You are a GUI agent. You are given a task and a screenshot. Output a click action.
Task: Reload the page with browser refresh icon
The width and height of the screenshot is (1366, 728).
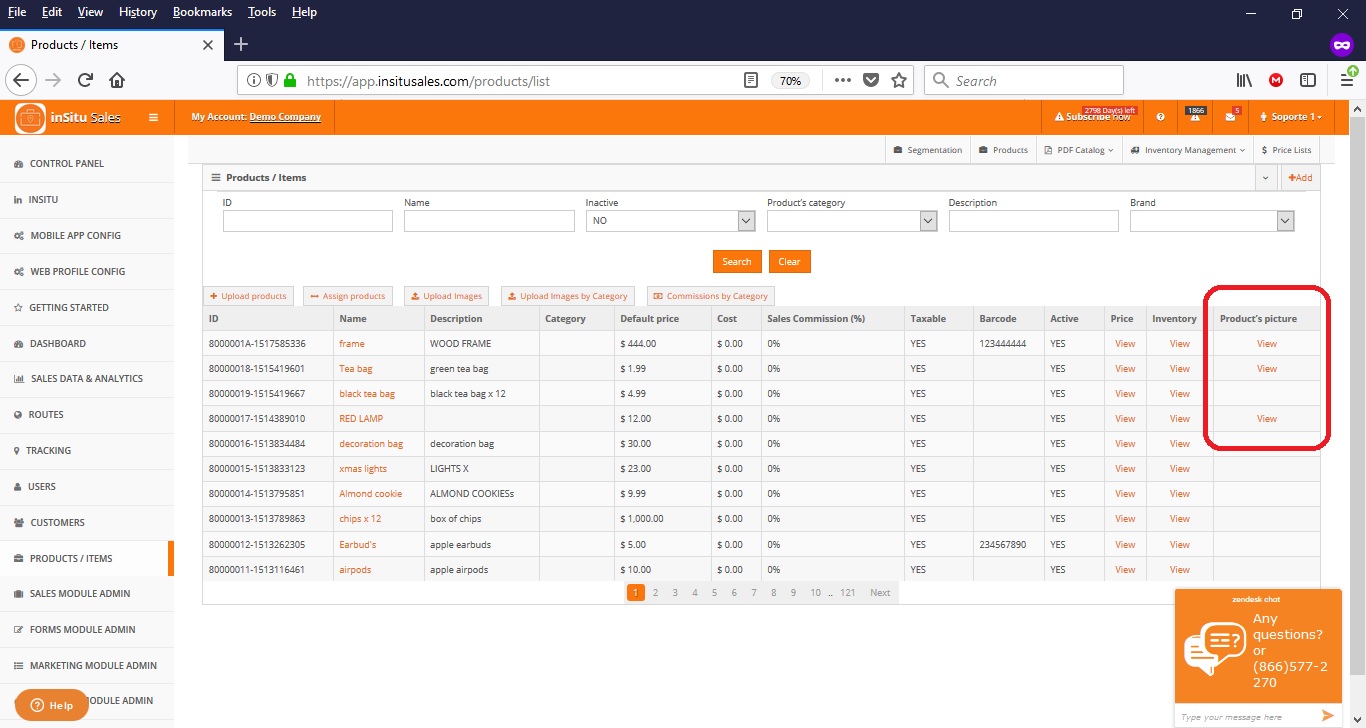click(x=86, y=81)
